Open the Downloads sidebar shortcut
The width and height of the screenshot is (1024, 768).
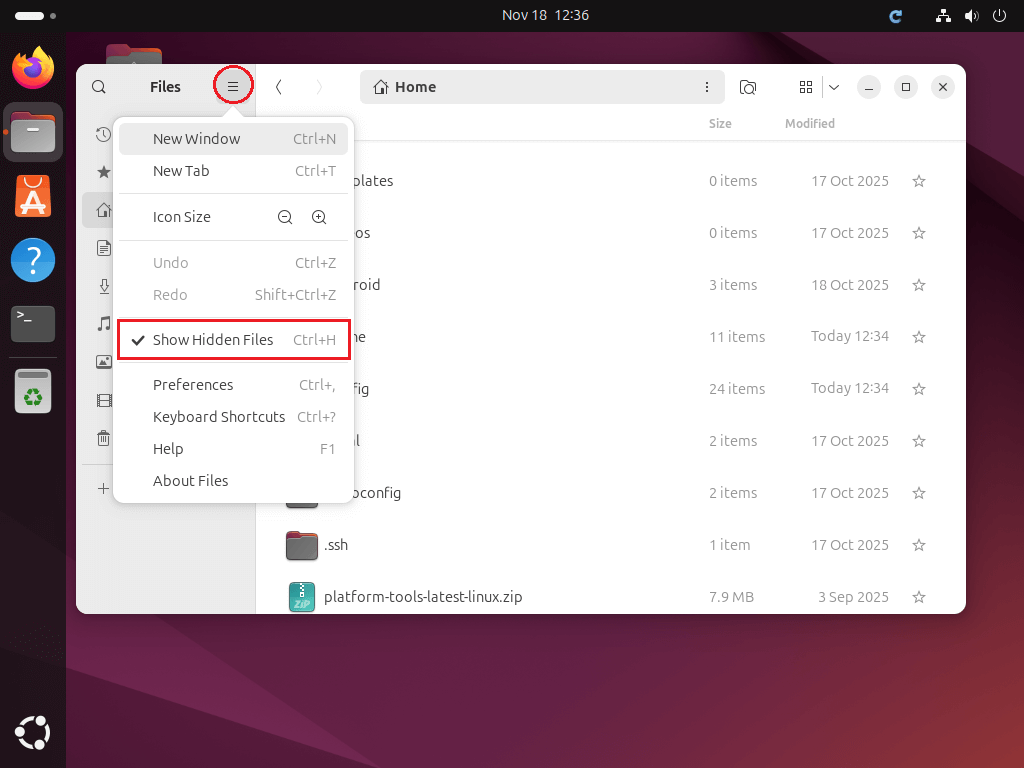[x=103, y=286]
